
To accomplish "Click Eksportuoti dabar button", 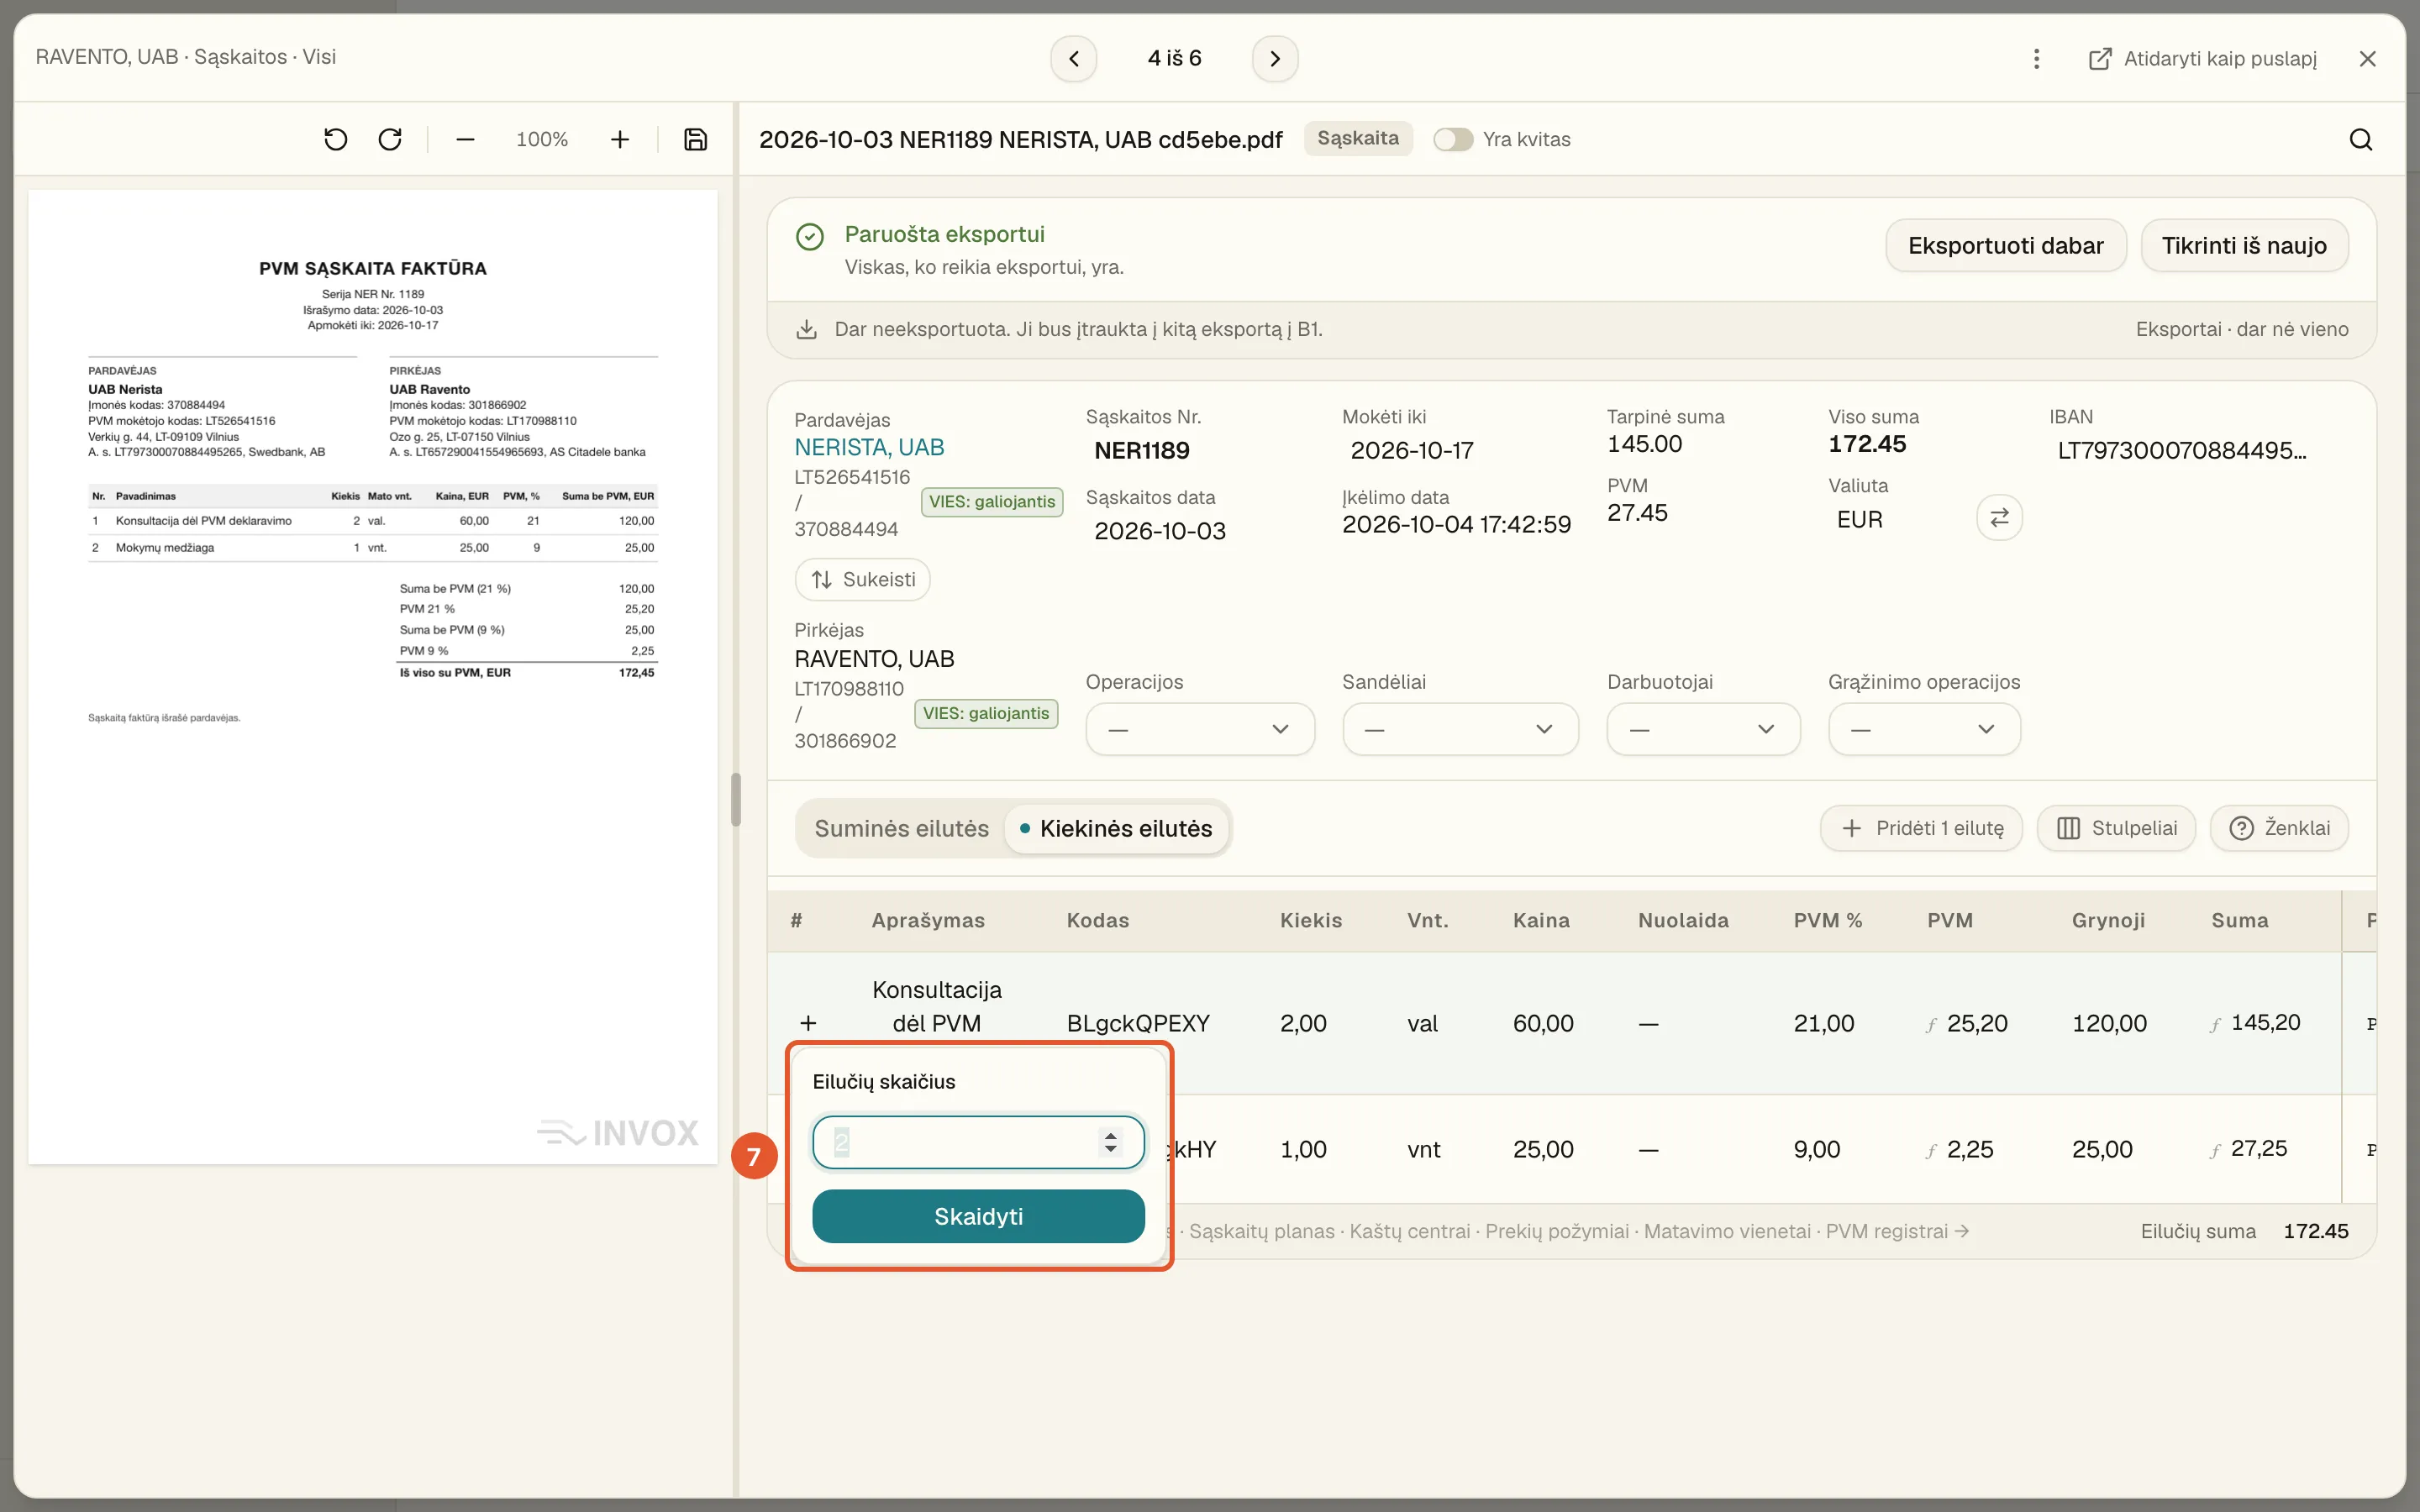I will [2005, 245].
